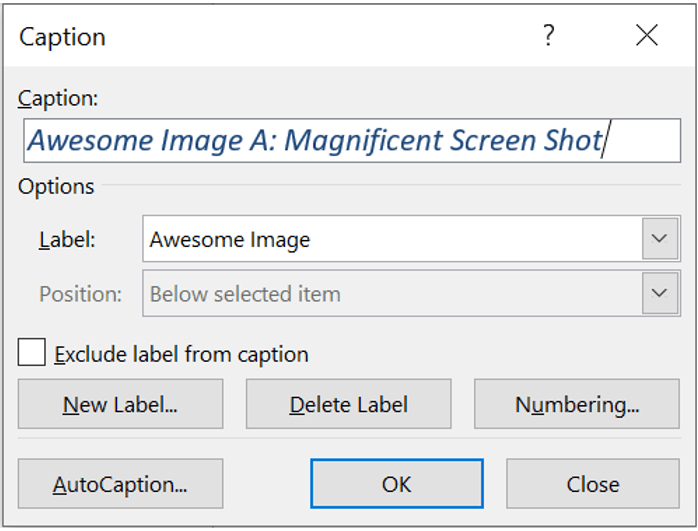The width and height of the screenshot is (698, 531).
Task: Click the question mark help icon
Action: point(548,37)
